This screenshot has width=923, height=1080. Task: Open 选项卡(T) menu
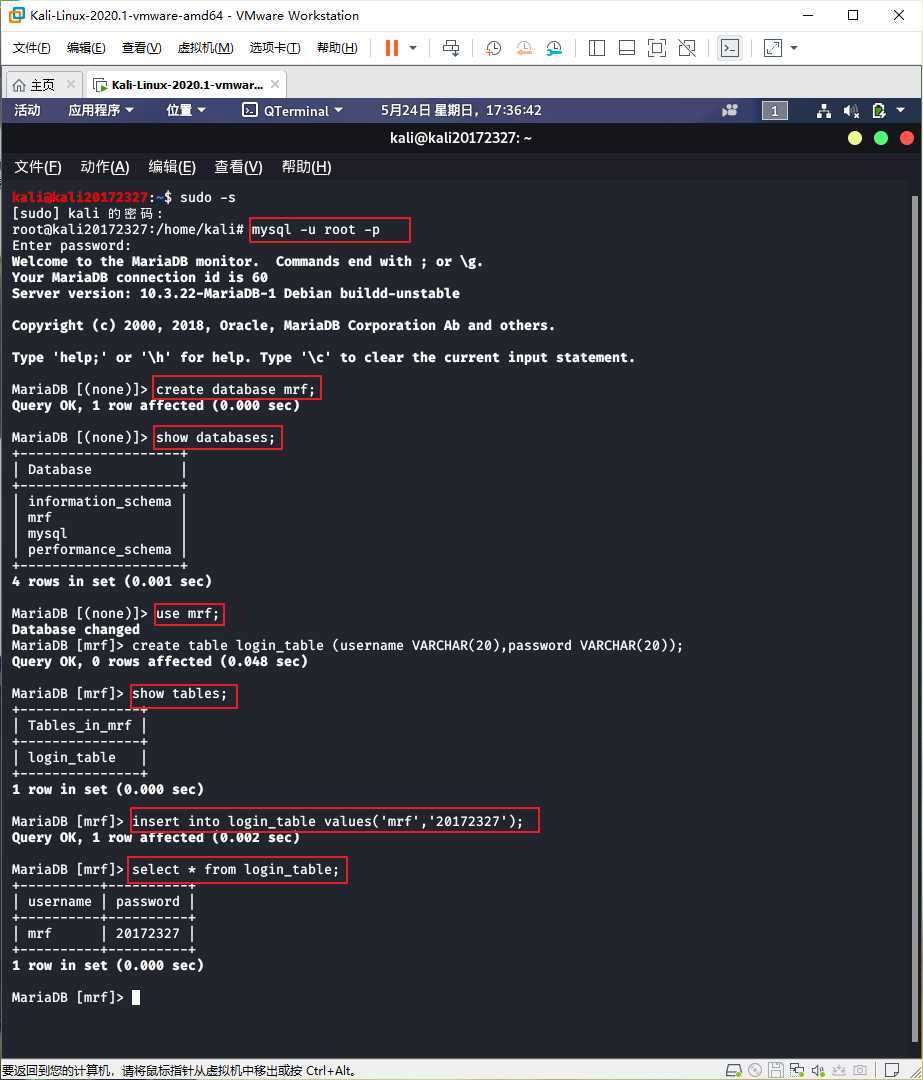pyautogui.click(x=275, y=48)
